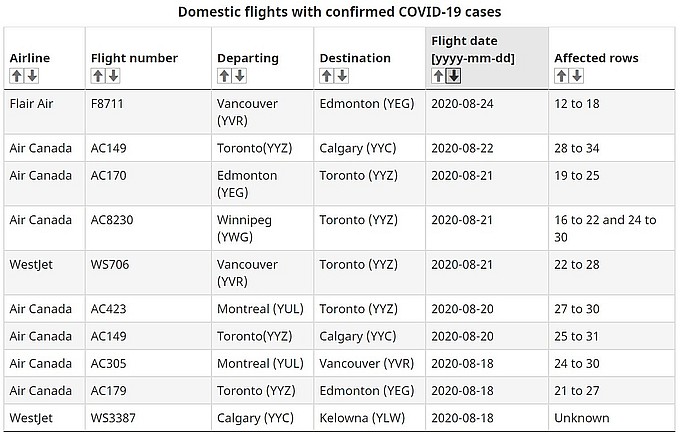Click the table title about confirmed COVID-19 cases

(x=340, y=12)
